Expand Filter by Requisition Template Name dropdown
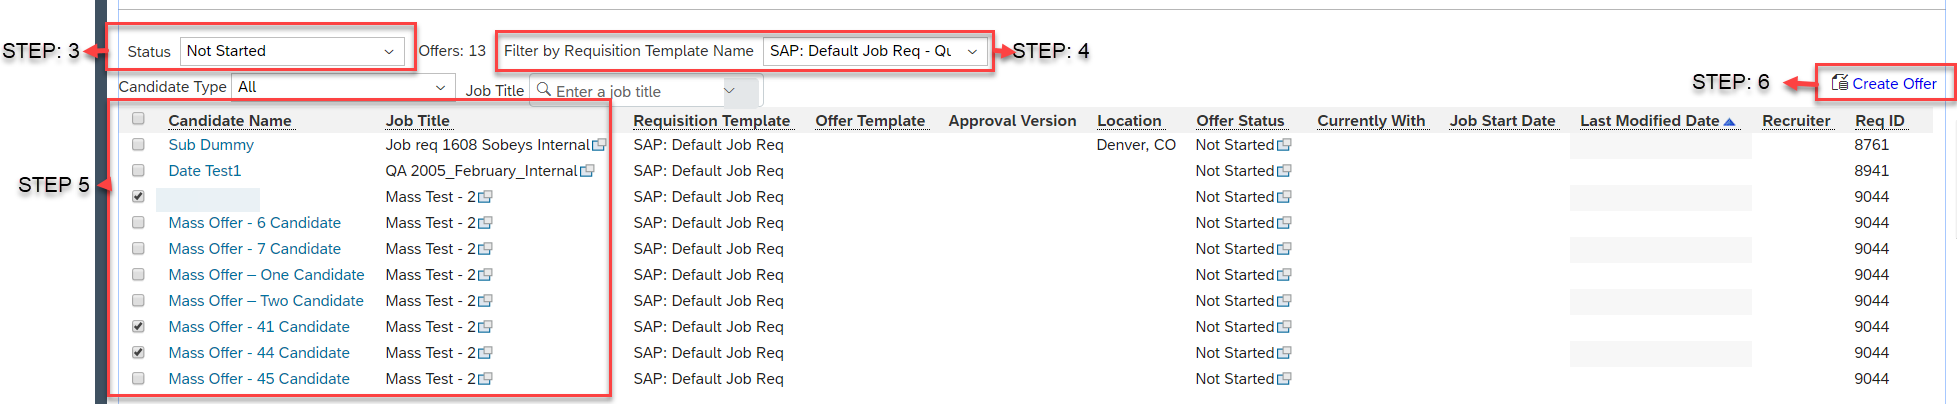The width and height of the screenshot is (1957, 404). click(x=875, y=51)
